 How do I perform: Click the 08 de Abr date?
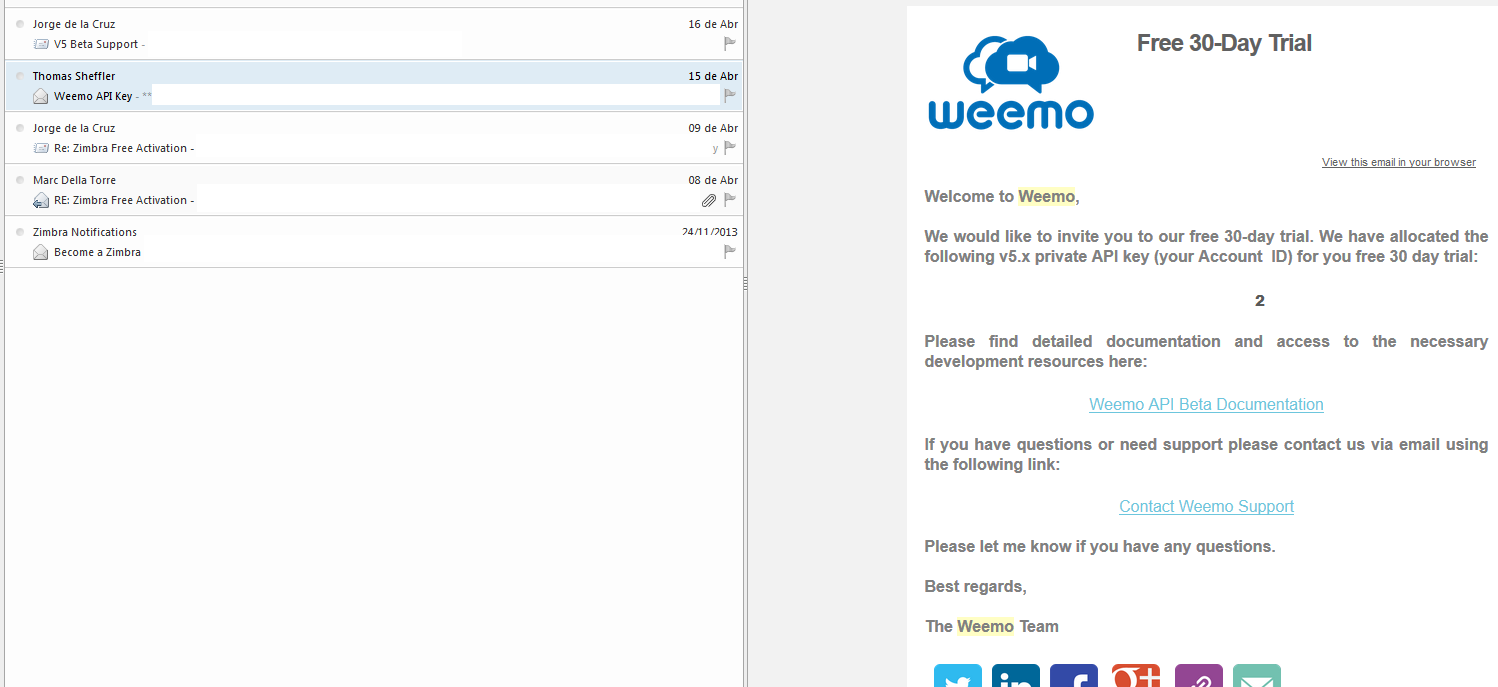(x=713, y=180)
